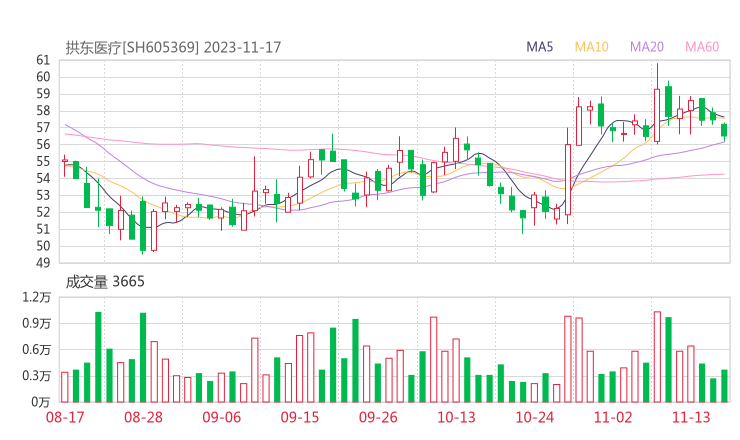Select the 59 price axis label

(x=43, y=94)
